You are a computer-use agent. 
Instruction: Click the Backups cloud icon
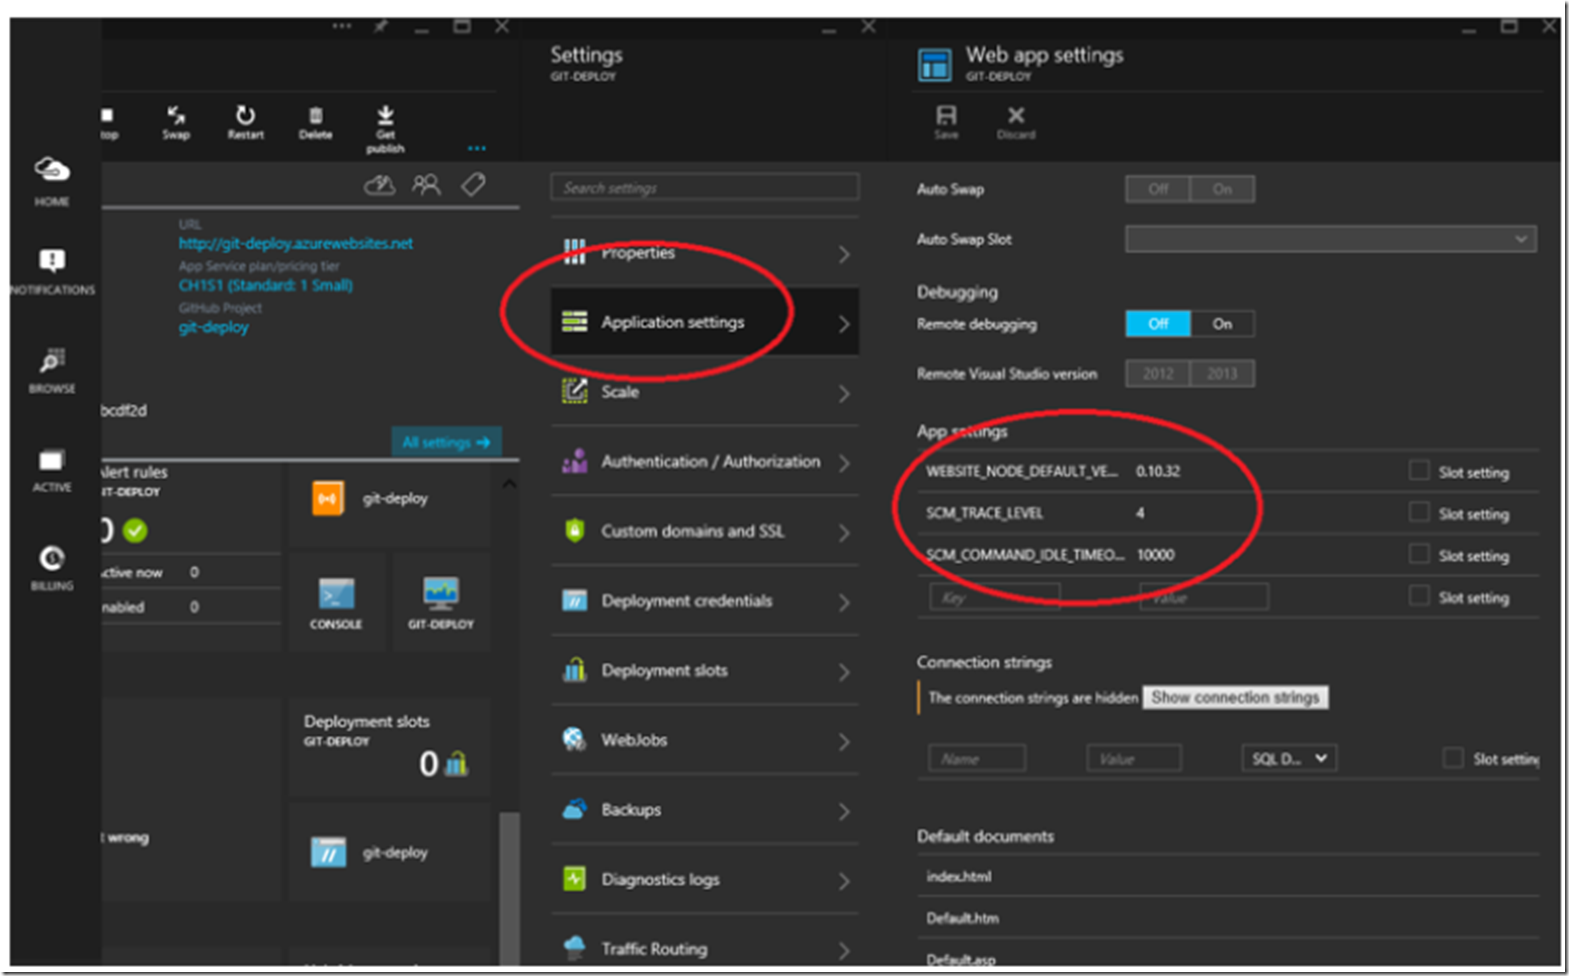(574, 809)
